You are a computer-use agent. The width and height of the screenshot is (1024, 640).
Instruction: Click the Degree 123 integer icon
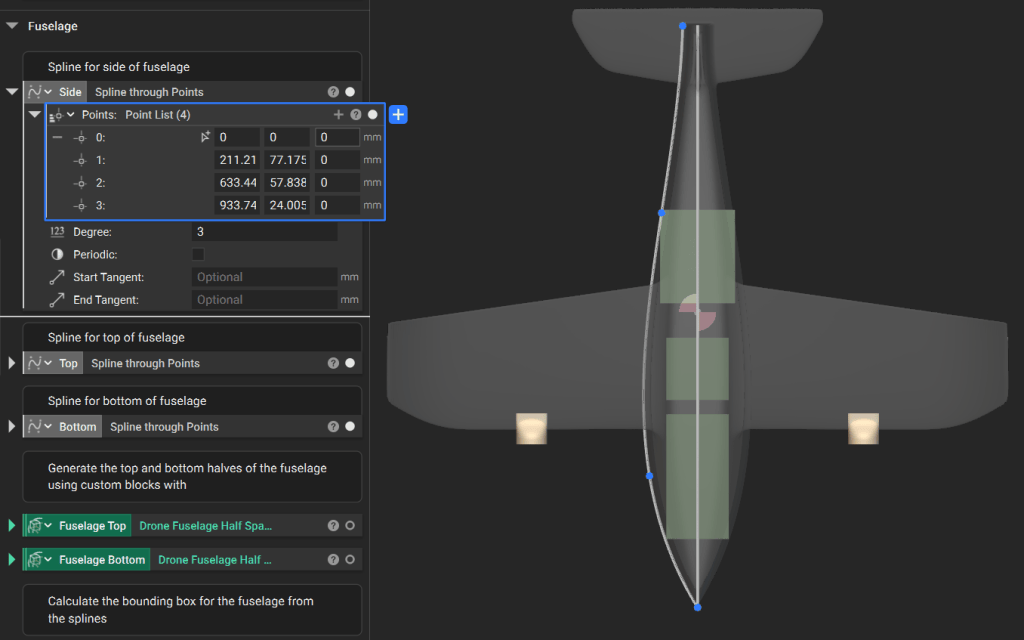pyautogui.click(x=57, y=232)
